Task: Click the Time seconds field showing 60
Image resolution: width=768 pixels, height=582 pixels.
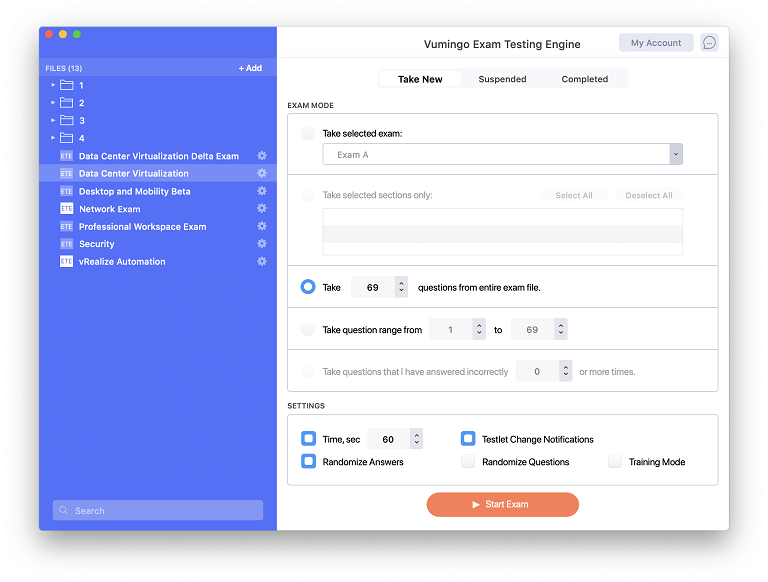Action: 388,438
